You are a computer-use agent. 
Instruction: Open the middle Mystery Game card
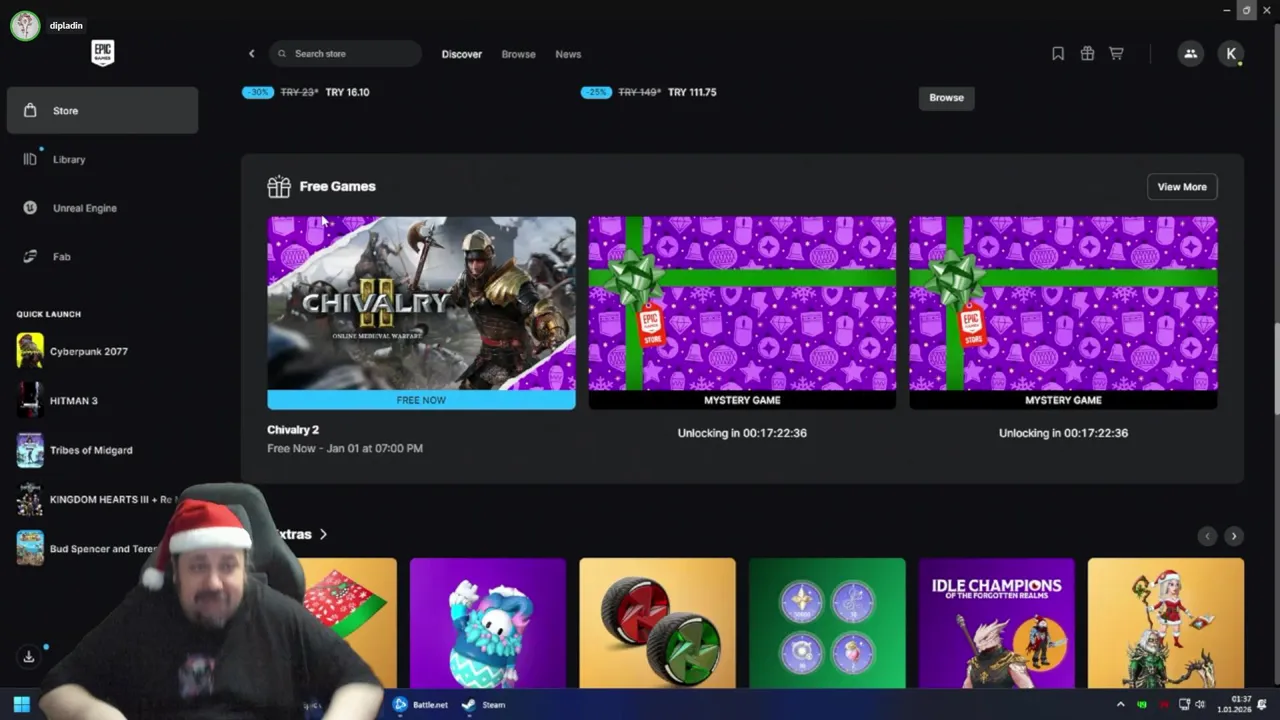click(x=742, y=312)
